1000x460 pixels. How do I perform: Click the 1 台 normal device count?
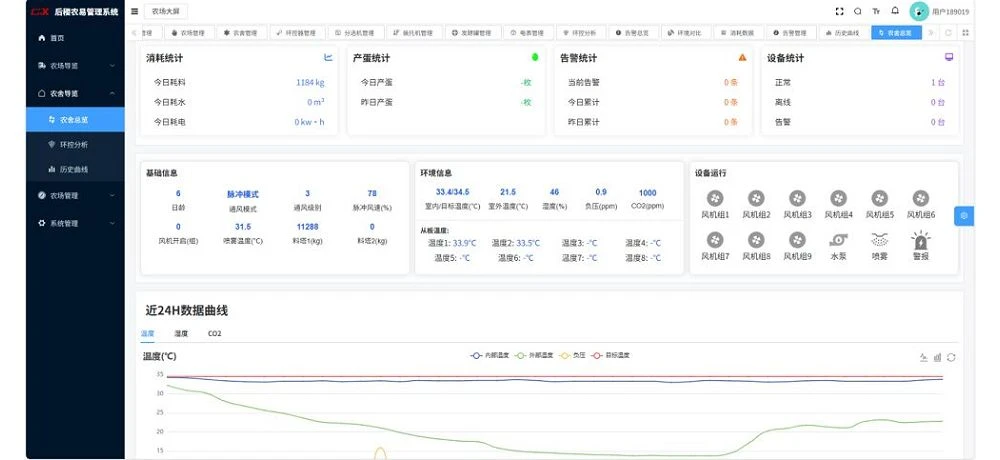[x=938, y=82]
